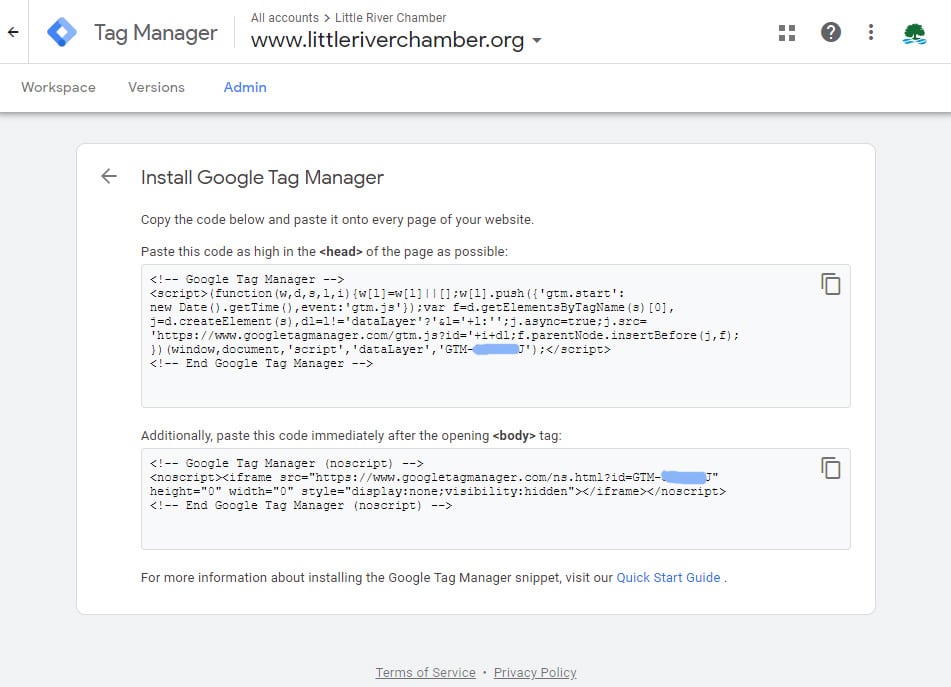The image size is (951, 687).
Task: Switch to the Versions tab
Action: [x=156, y=87]
